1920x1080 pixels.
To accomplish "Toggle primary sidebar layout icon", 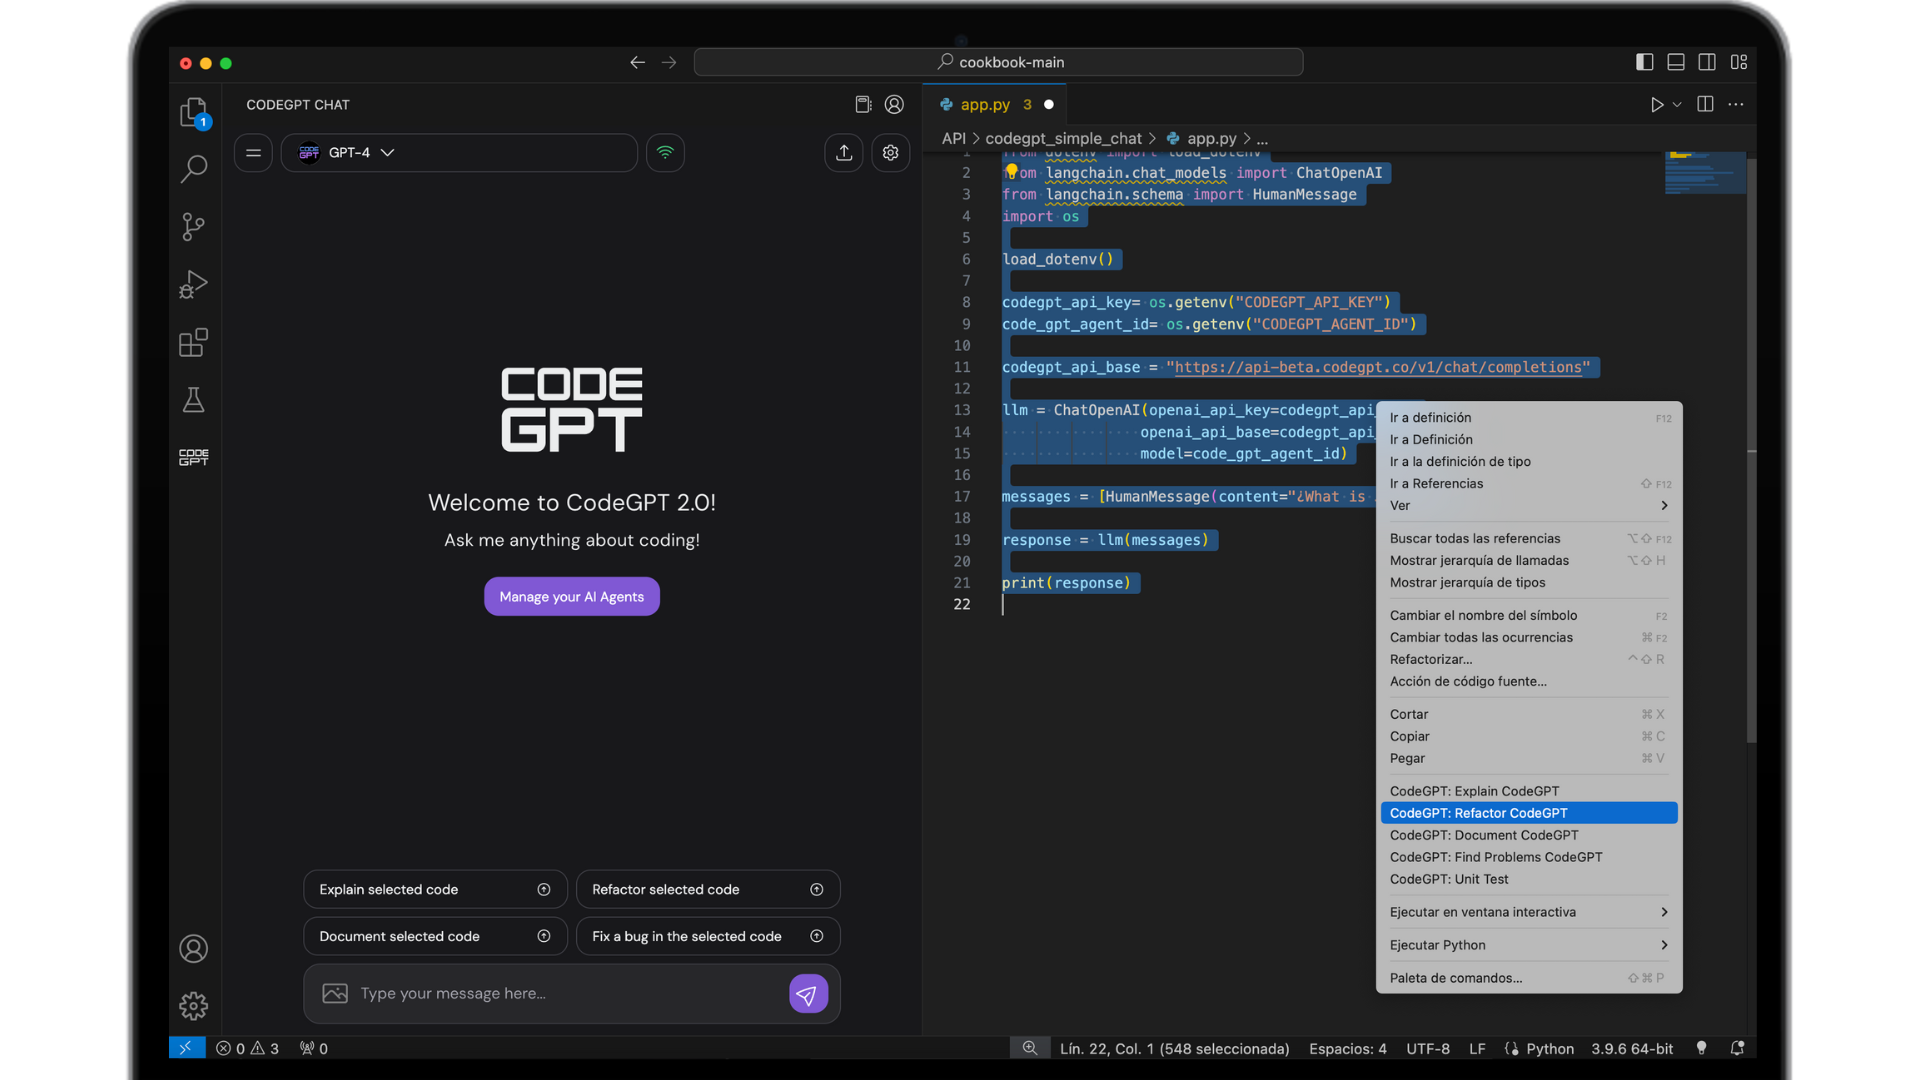I will (x=1644, y=62).
